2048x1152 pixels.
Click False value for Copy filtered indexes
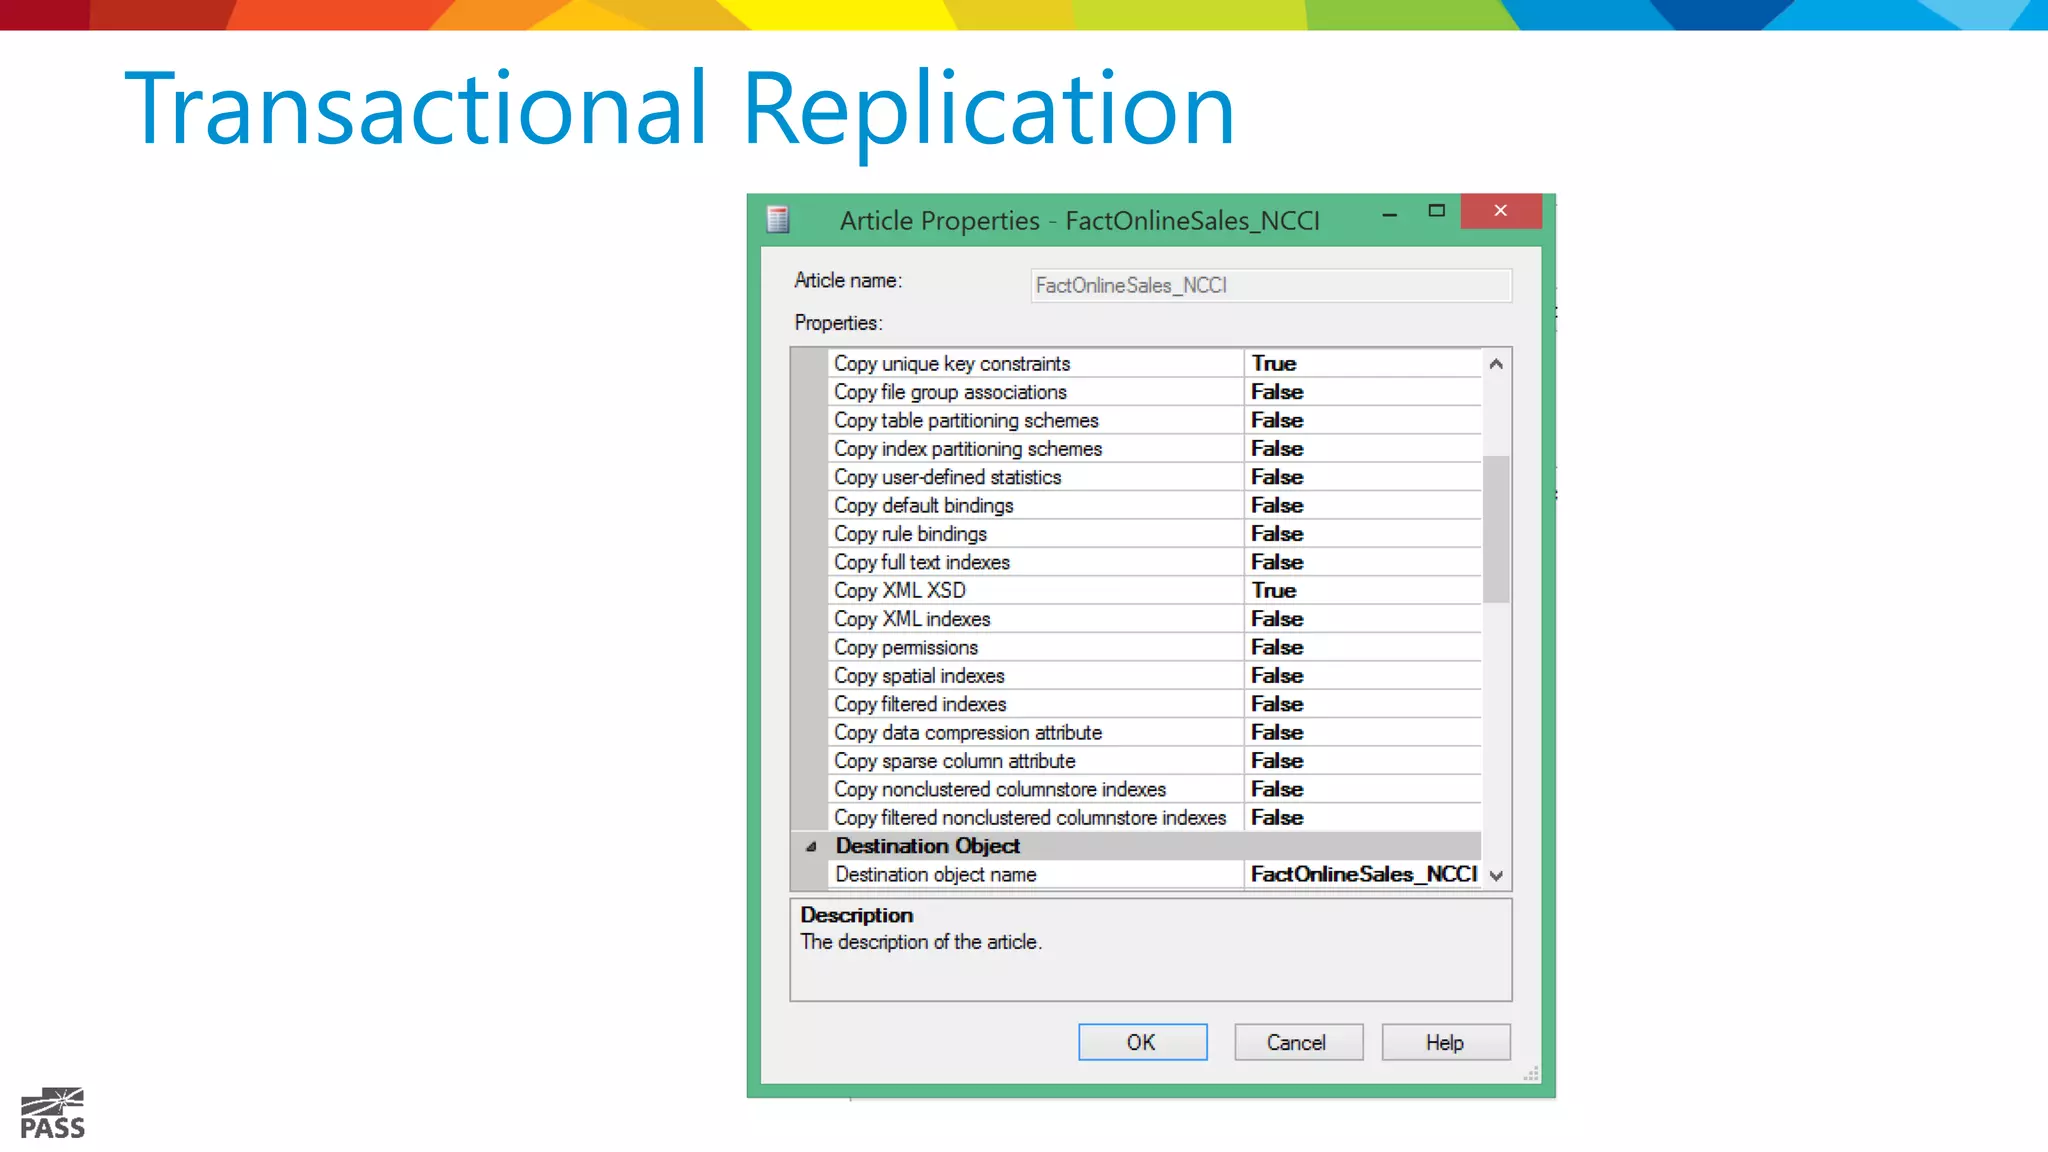[x=1277, y=704]
